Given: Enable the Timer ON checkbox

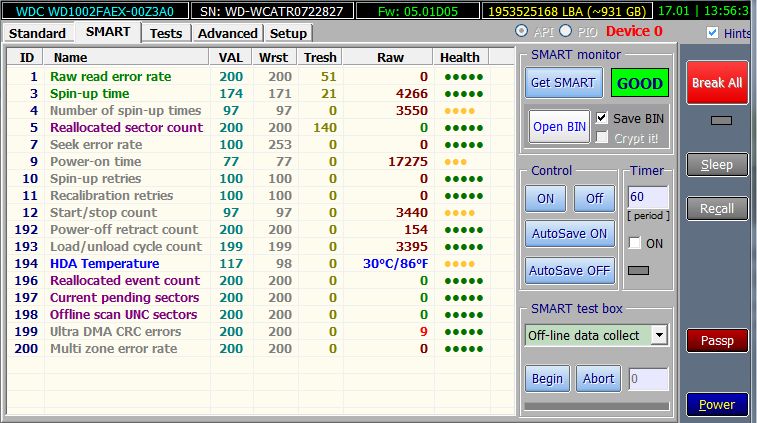Looking at the screenshot, I should click(634, 243).
